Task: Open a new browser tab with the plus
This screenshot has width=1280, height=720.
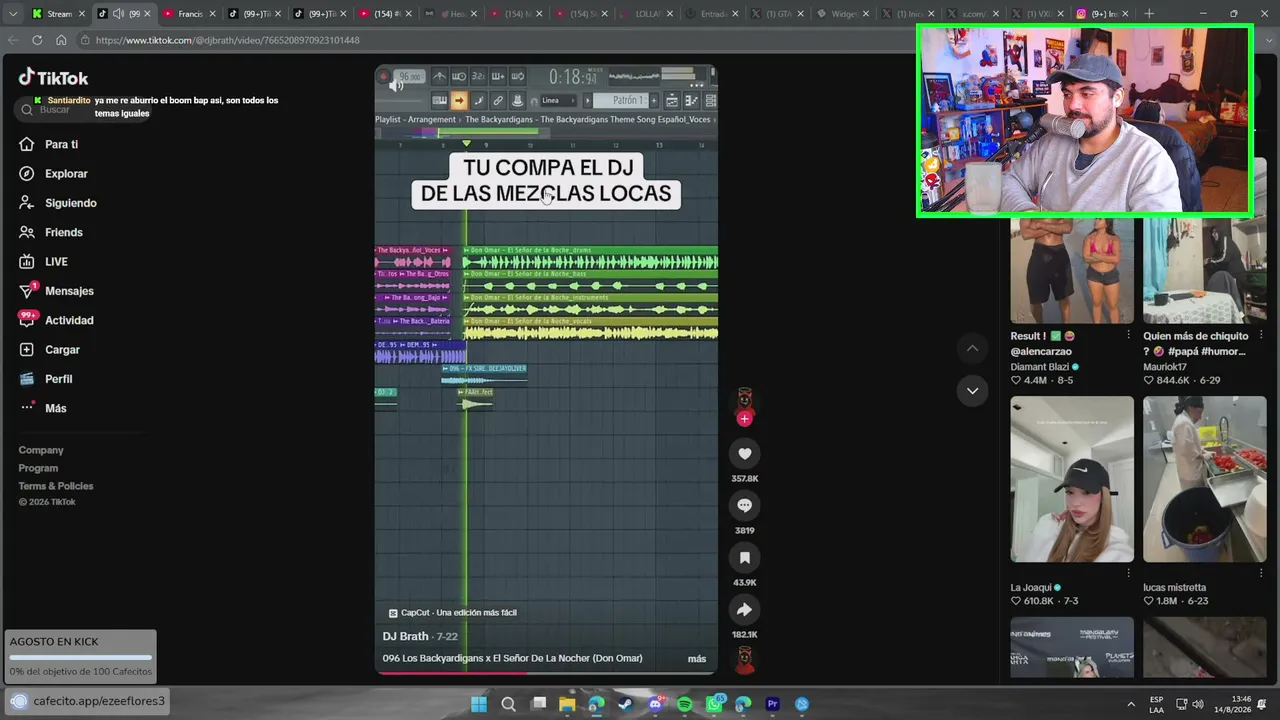Action: tap(1149, 14)
